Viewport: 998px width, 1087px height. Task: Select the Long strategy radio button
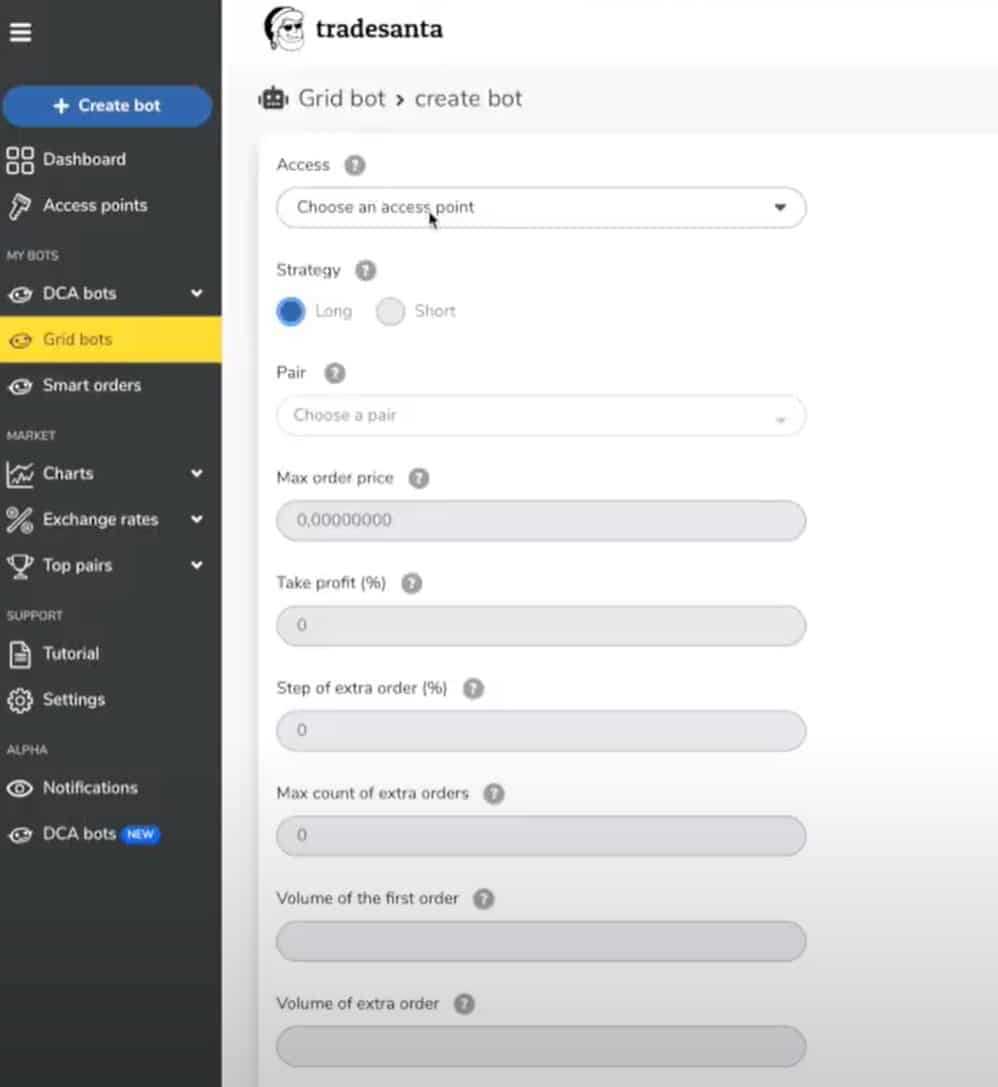(x=291, y=312)
